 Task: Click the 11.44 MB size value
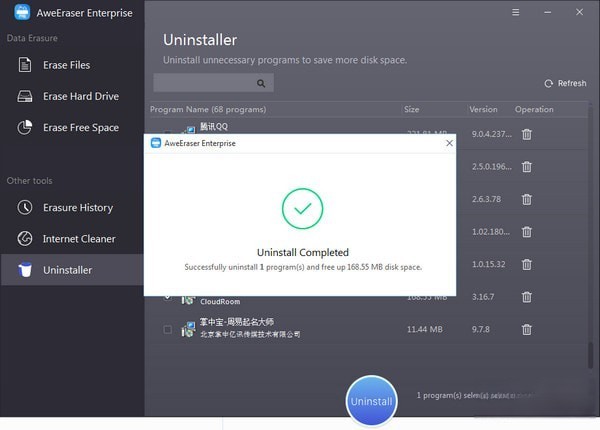tap(425, 329)
